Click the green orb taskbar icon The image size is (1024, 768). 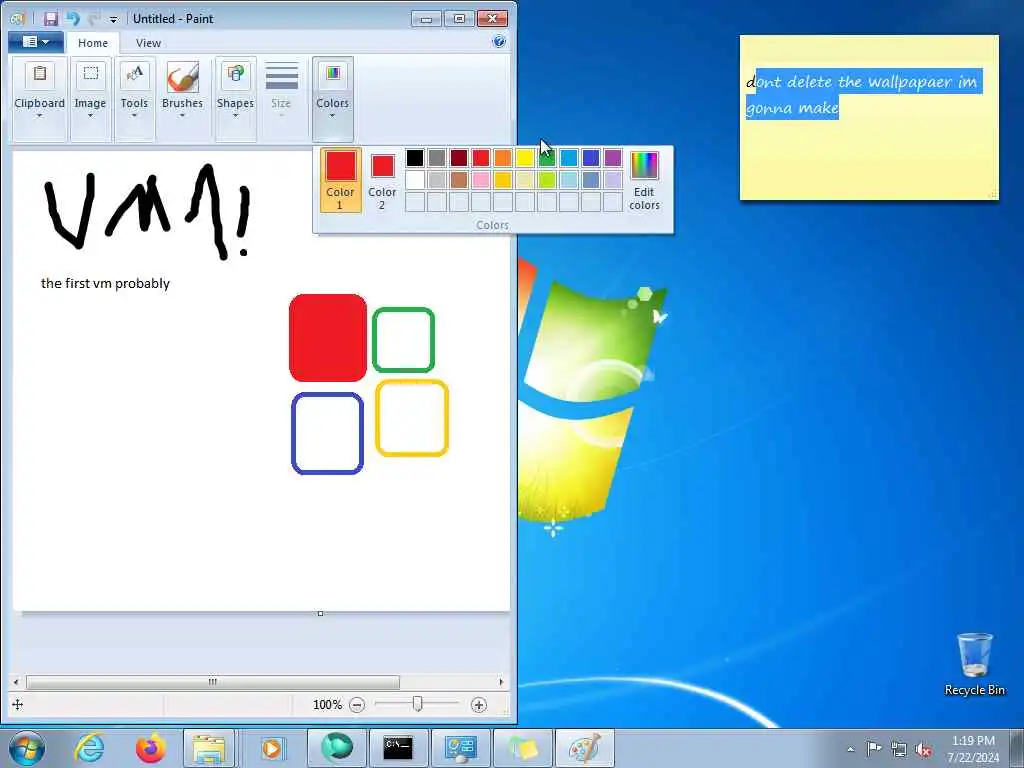tap(336, 748)
